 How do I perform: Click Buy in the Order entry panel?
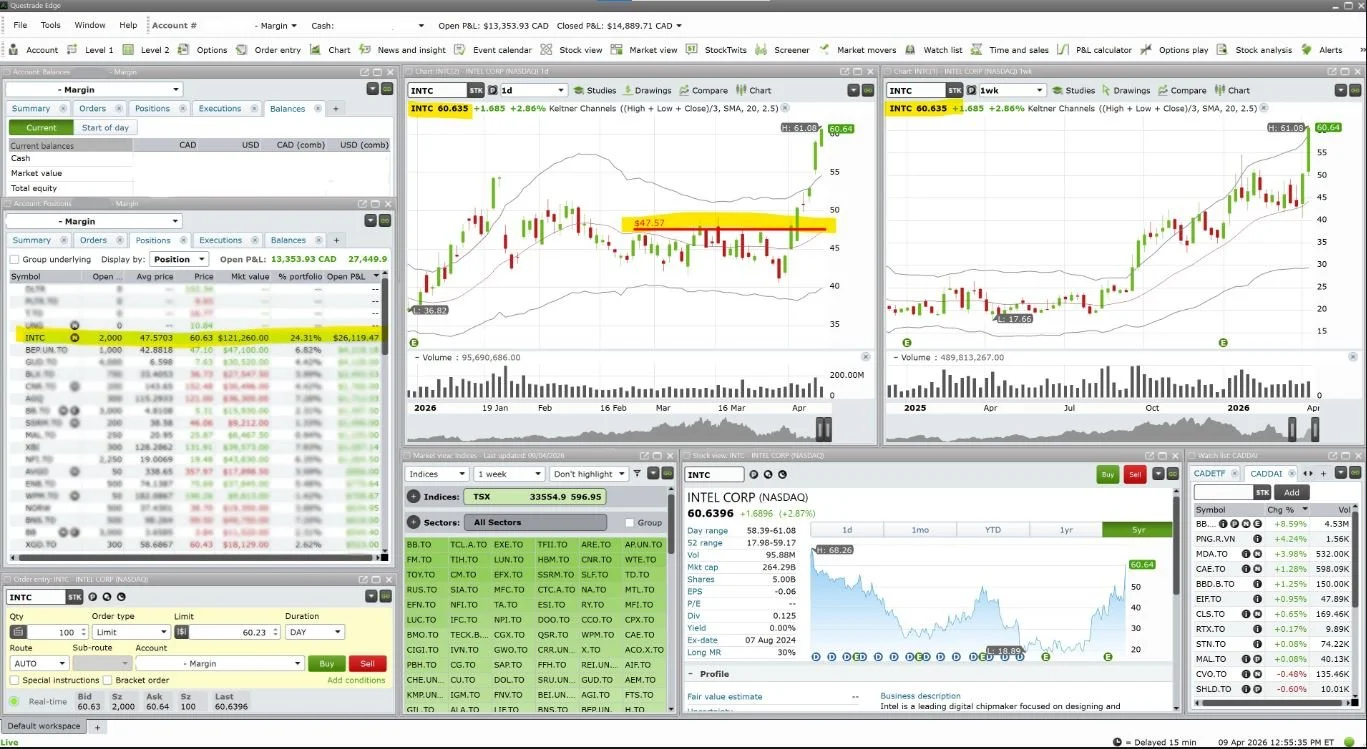(x=326, y=663)
